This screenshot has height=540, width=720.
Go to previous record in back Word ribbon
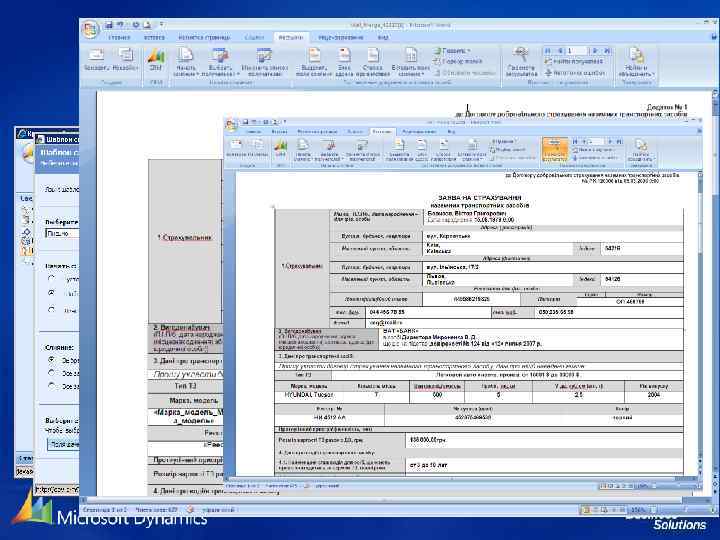[x=560, y=51]
